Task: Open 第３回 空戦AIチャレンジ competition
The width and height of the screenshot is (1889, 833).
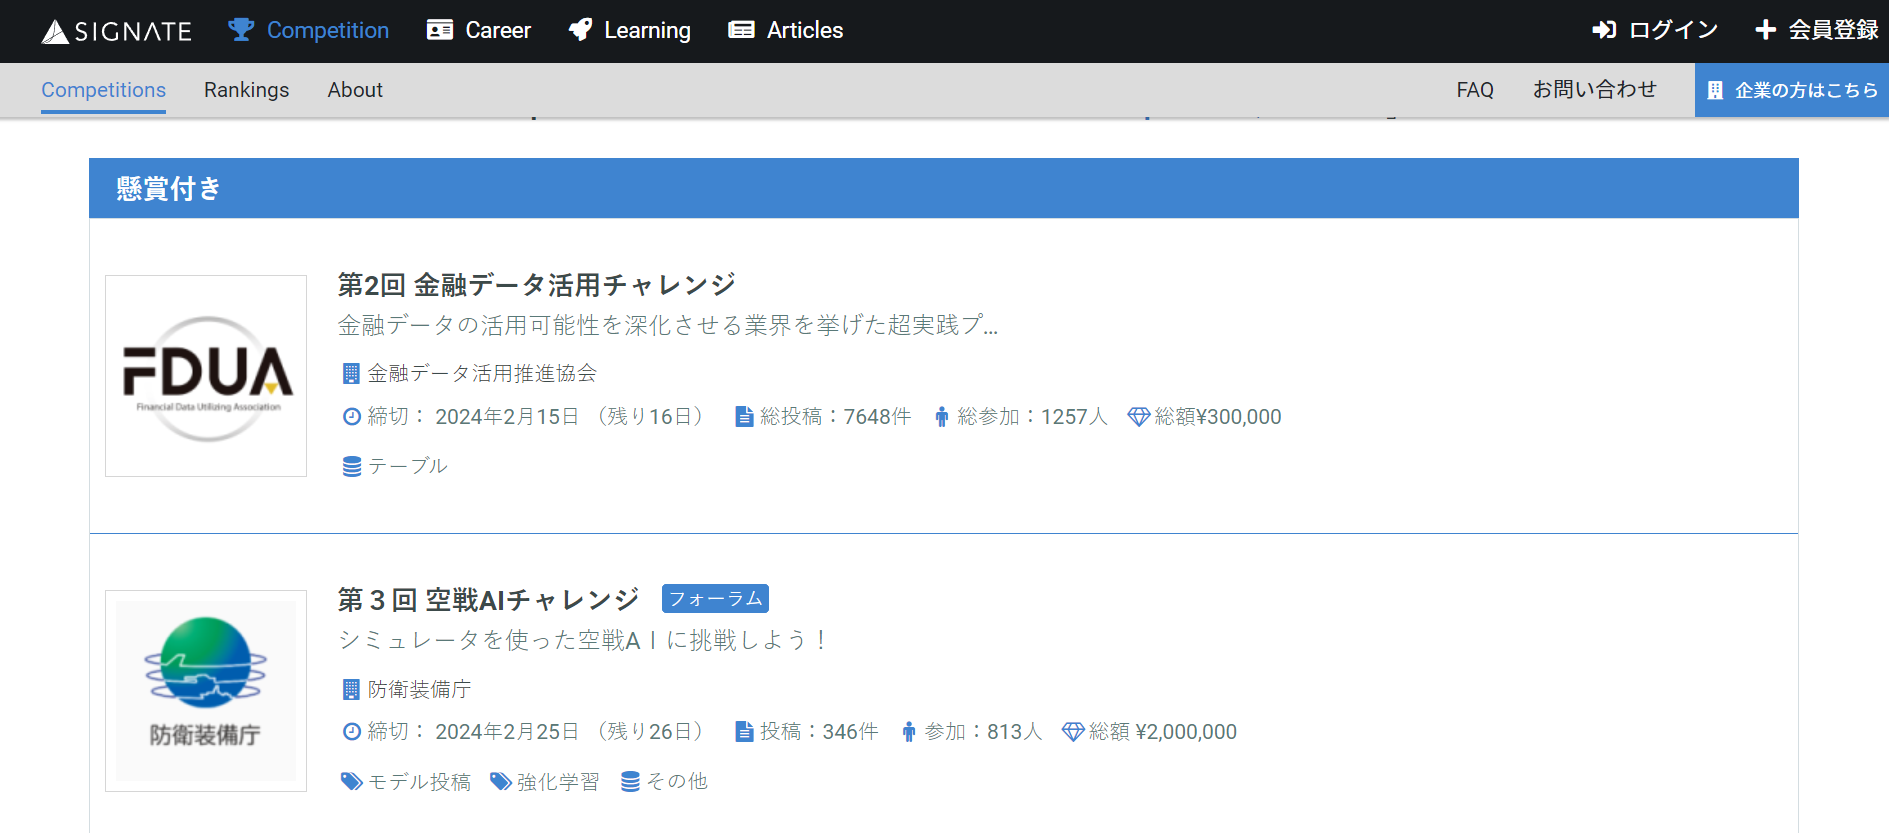Action: point(488,600)
